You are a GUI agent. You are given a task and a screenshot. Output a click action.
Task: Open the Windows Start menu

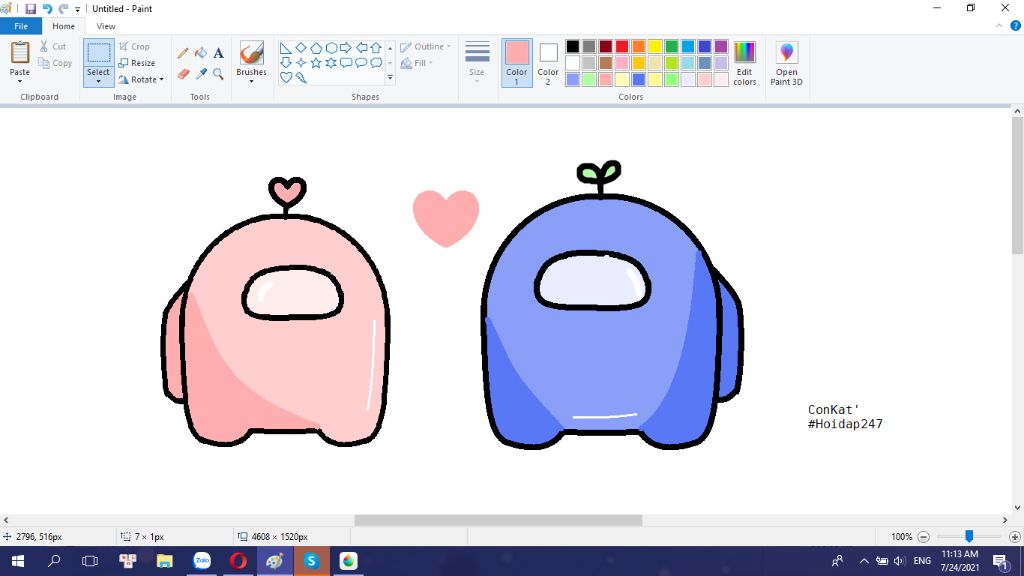pyautogui.click(x=18, y=561)
